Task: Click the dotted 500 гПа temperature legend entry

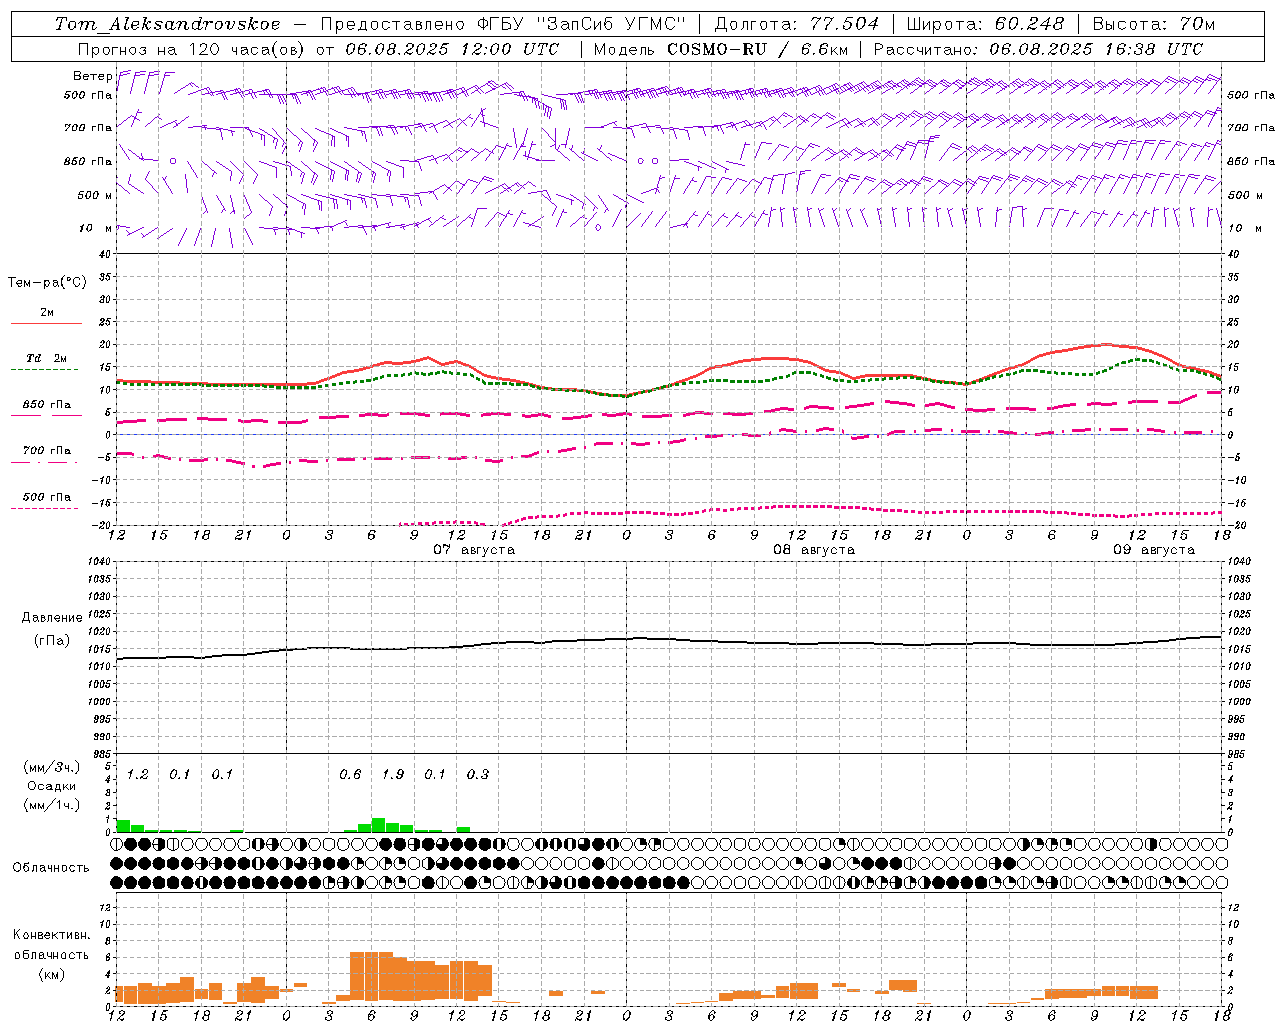Action: coord(46,498)
